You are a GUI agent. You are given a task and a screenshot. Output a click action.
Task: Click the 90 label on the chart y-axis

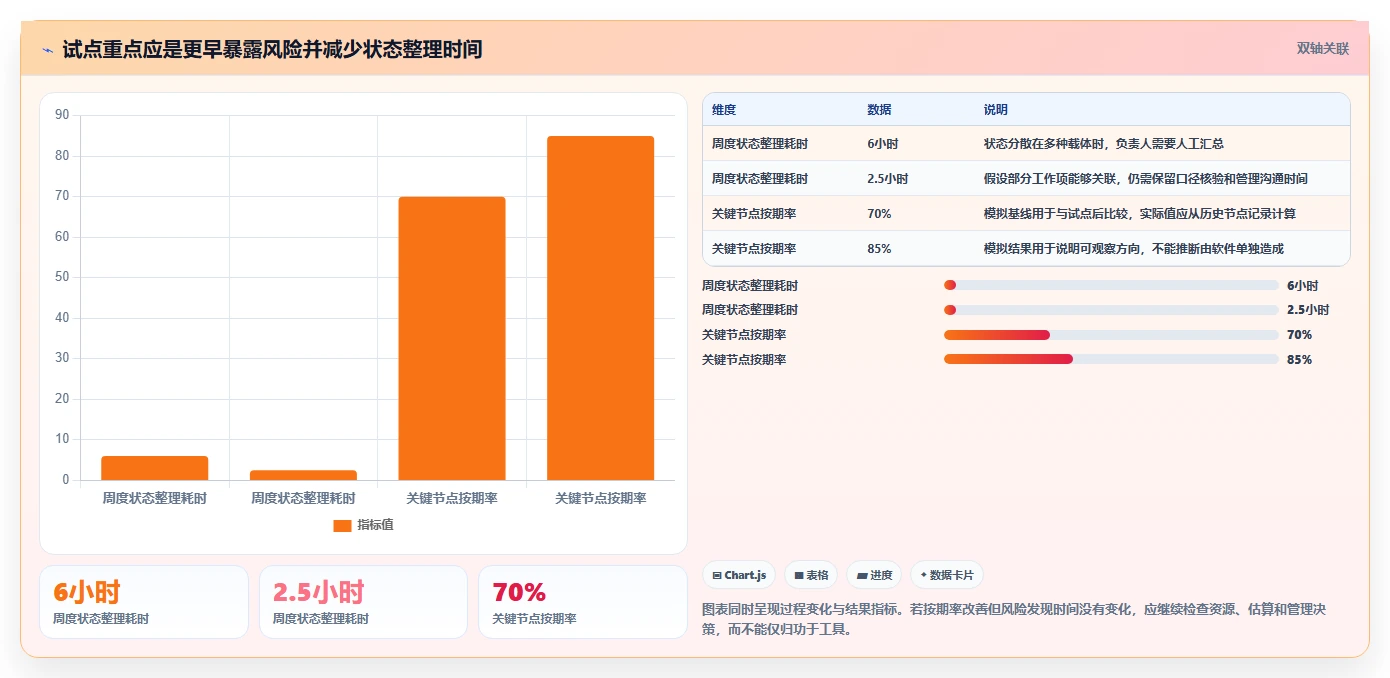(62, 115)
